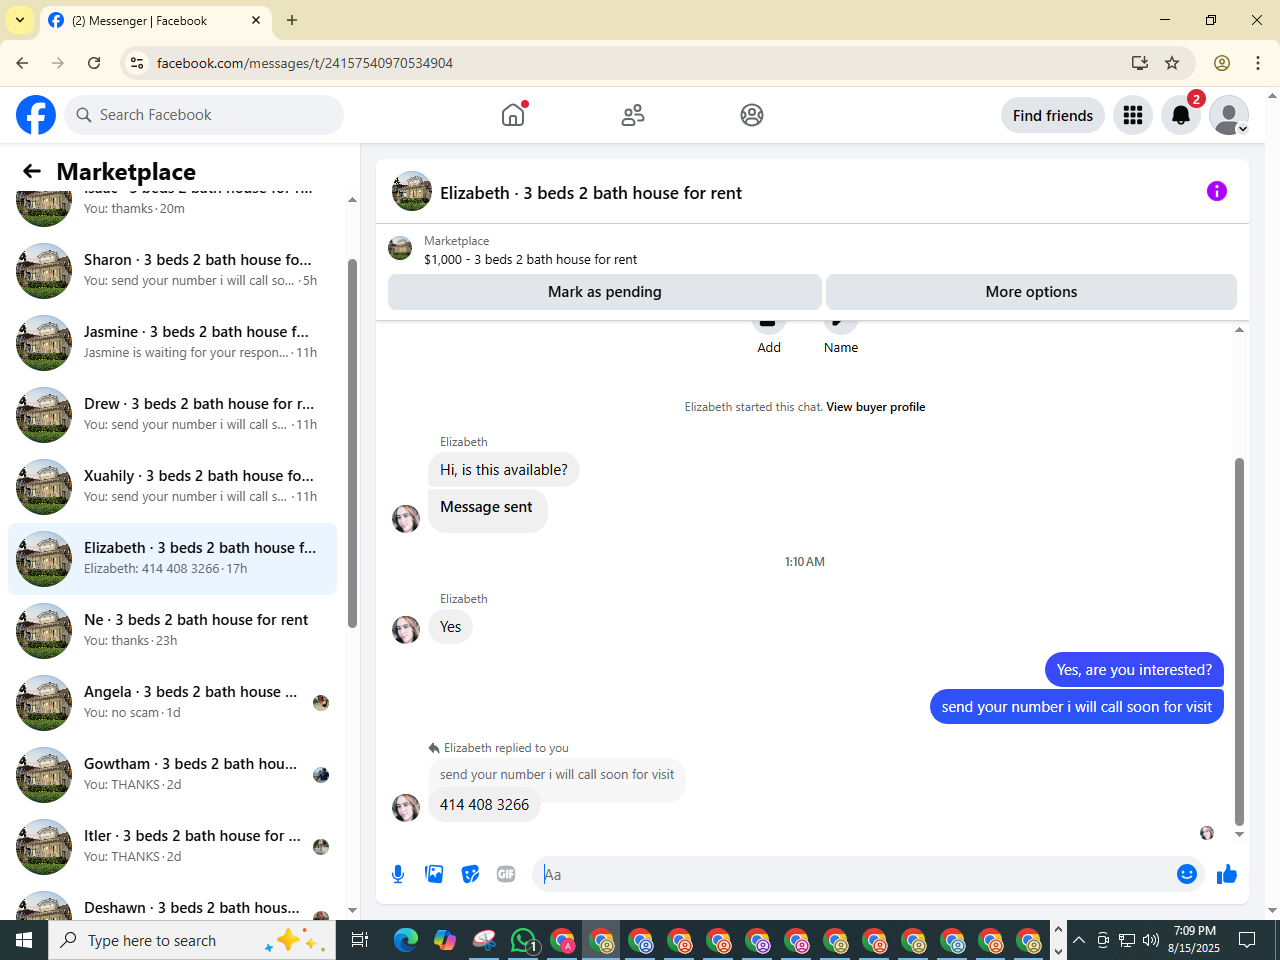Screen dimensions: 1280x960
Task: Click the back arrow beside Marketplace
Action: [x=32, y=171]
